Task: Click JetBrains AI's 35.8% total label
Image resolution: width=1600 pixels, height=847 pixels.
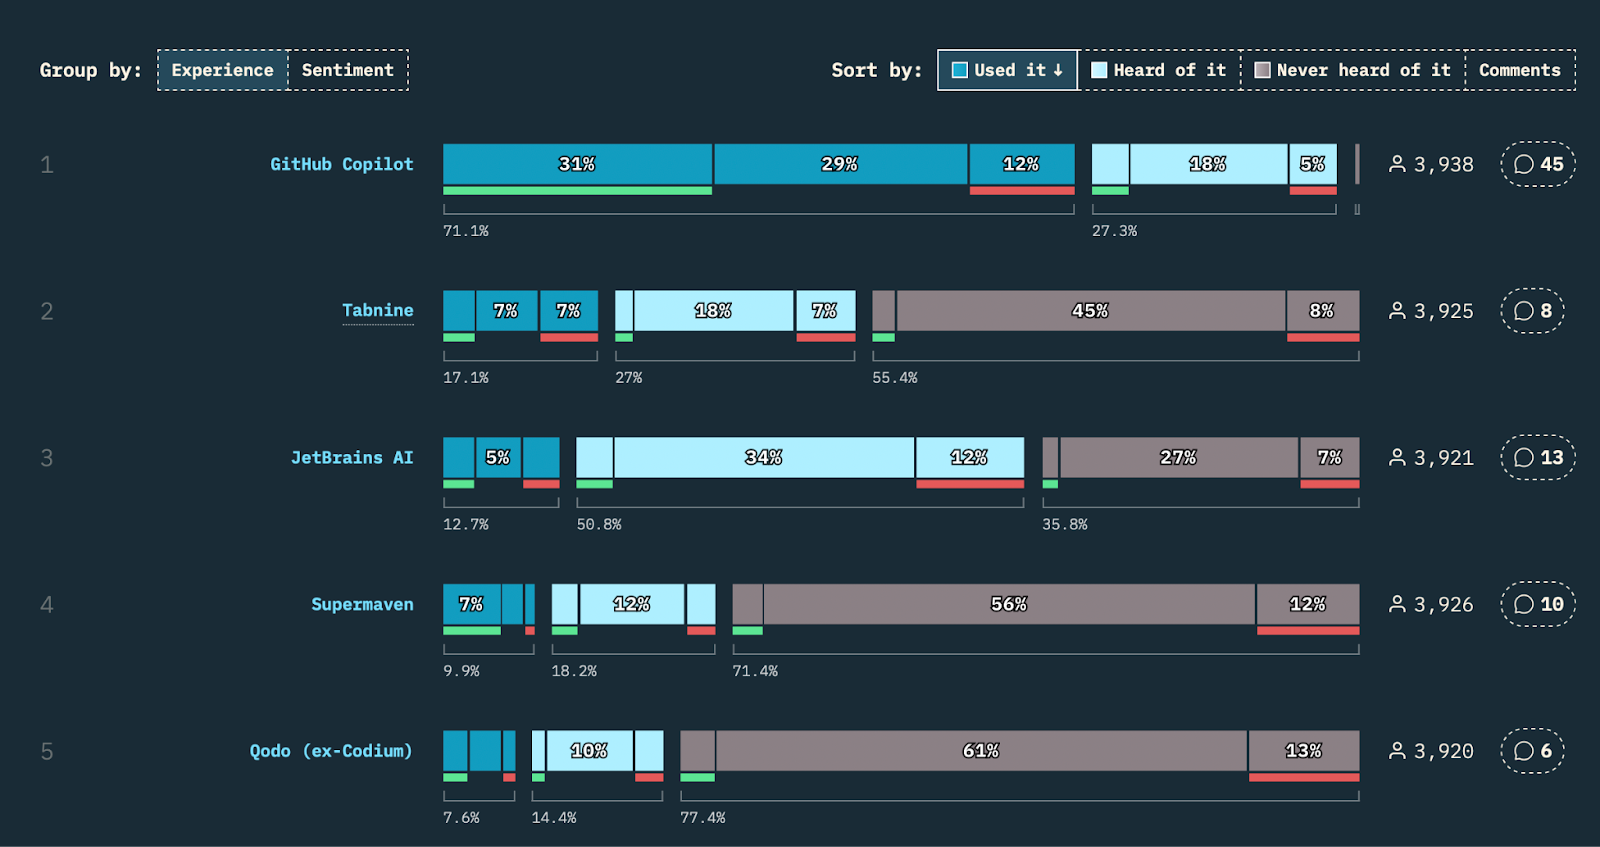Action: coord(1065,524)
